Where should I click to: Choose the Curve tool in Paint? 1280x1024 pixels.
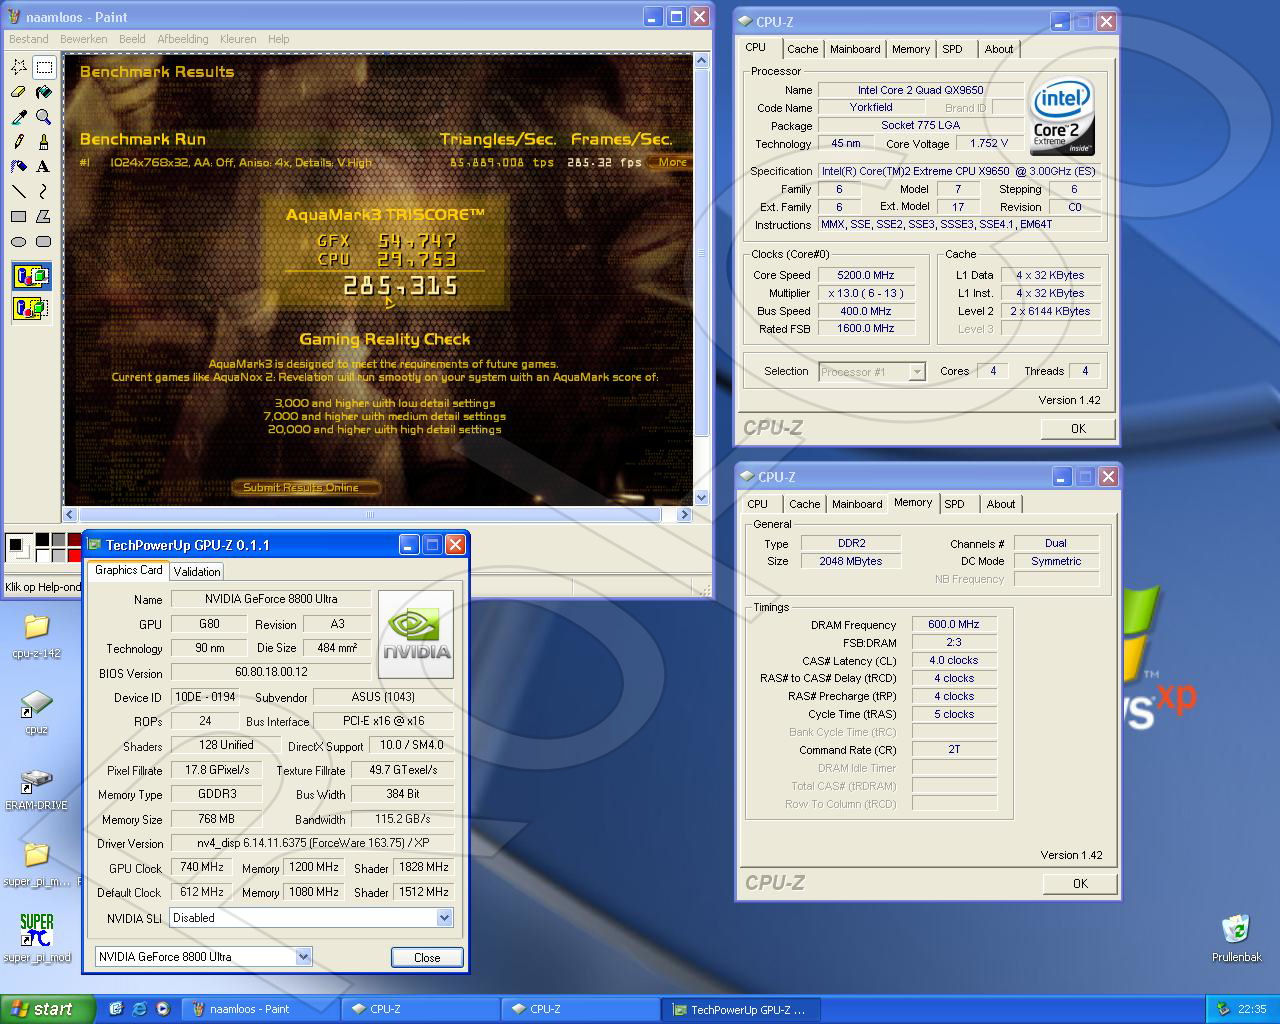pos(44,191)
